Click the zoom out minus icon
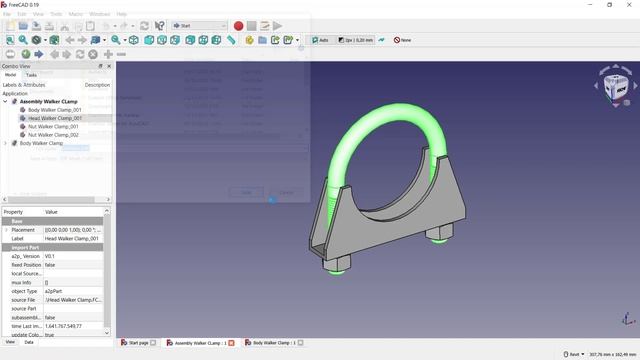This screenshot has height=360, width=640. click(121, 54)
